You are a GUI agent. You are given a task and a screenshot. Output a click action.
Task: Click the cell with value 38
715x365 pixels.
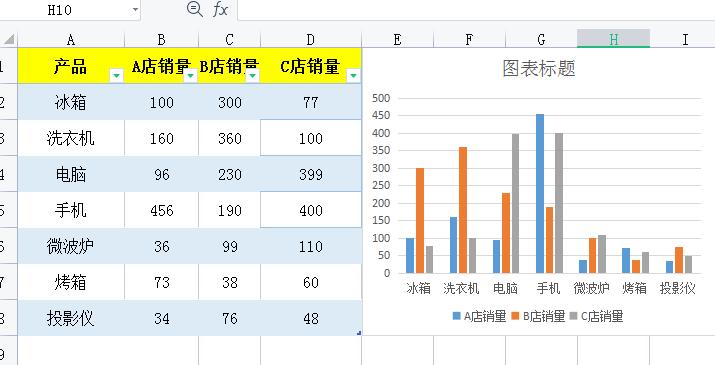229,282
